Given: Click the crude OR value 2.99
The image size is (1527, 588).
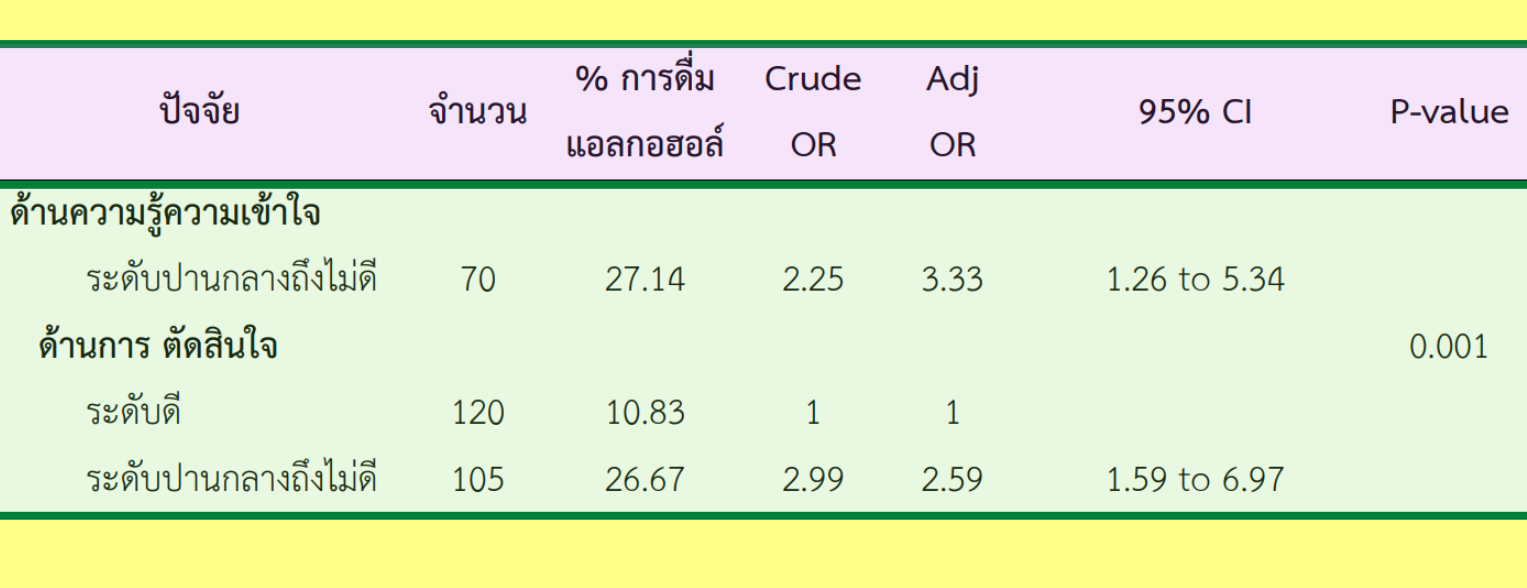Looking at the screenshot, I should click(812, 480).
